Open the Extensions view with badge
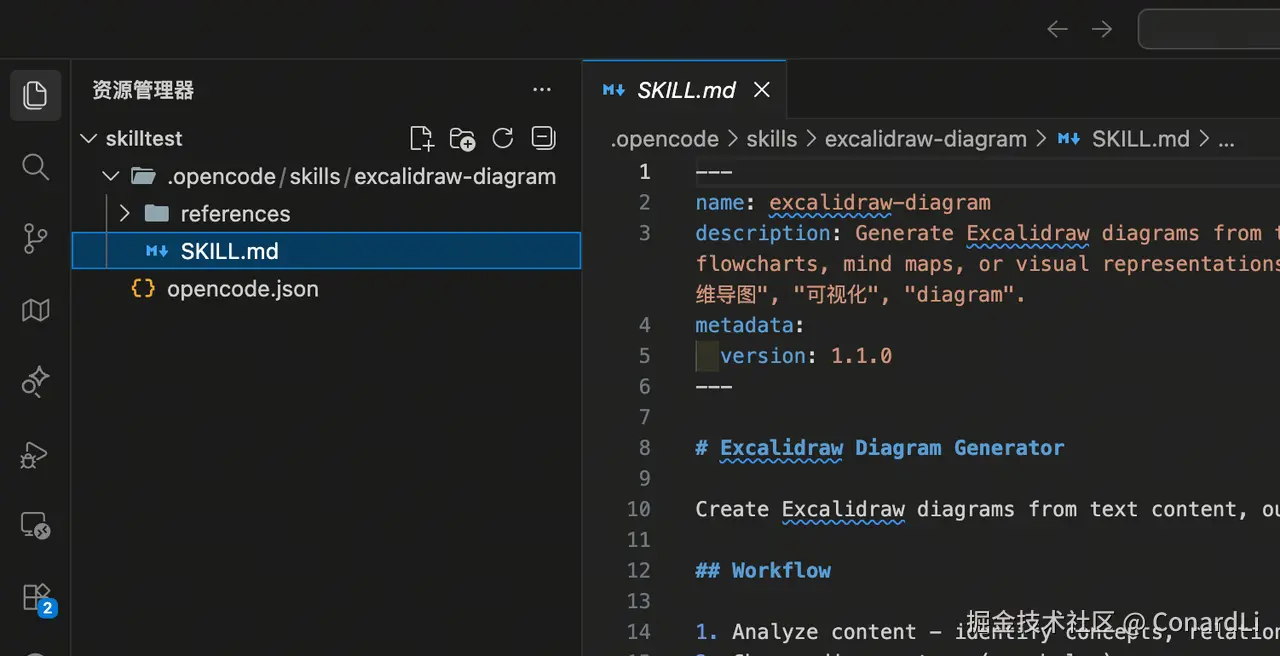Viewport: 1280px width, 656px height. click(x=37, y=598)
